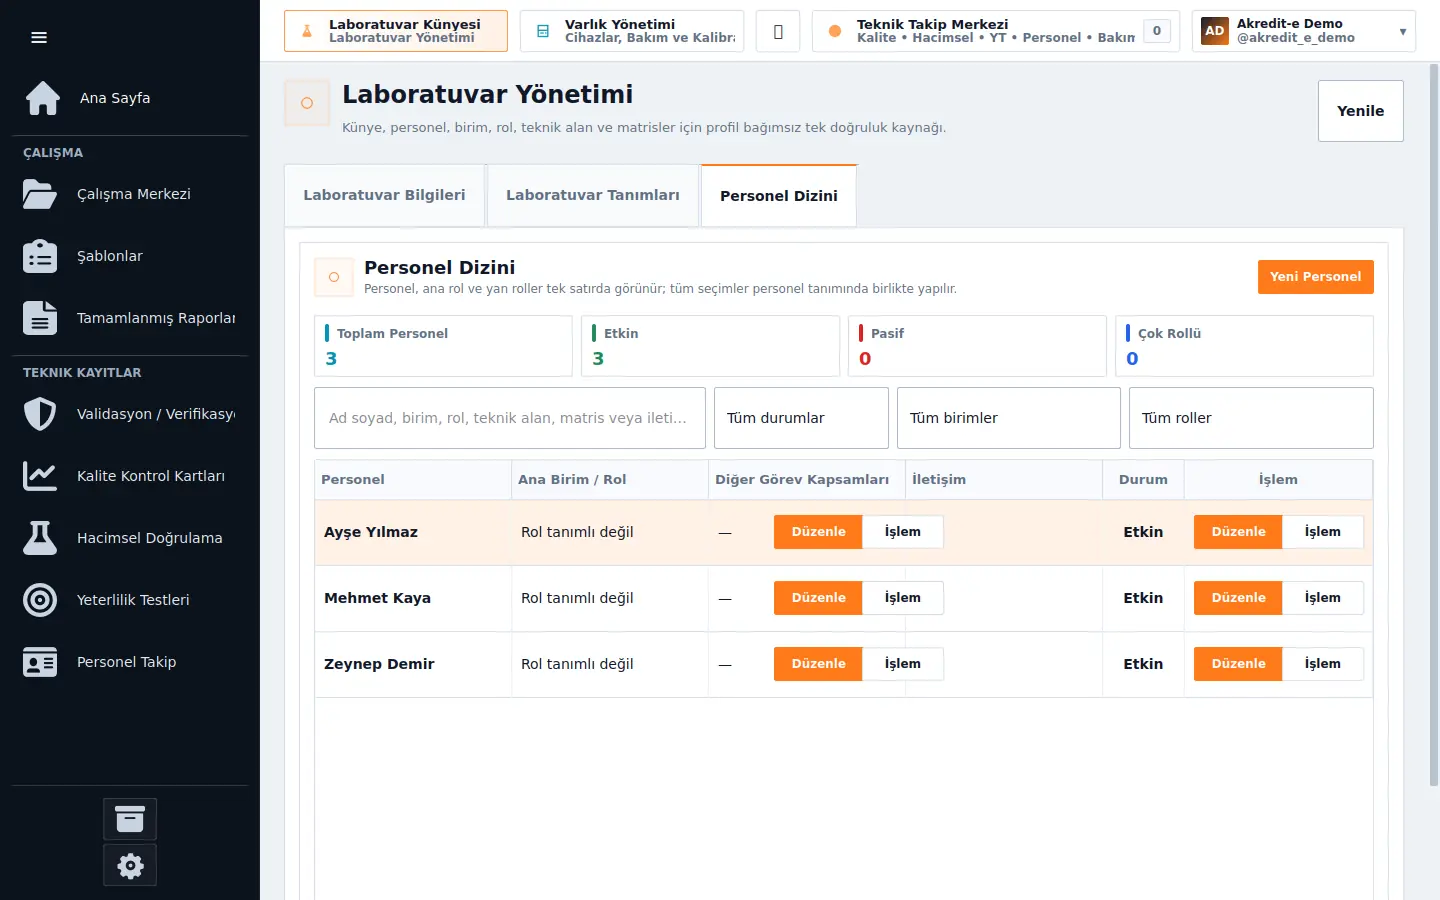Open Varlık Yönetimi top module
The height and width of the screenshot is (900, 1440).
632,31
